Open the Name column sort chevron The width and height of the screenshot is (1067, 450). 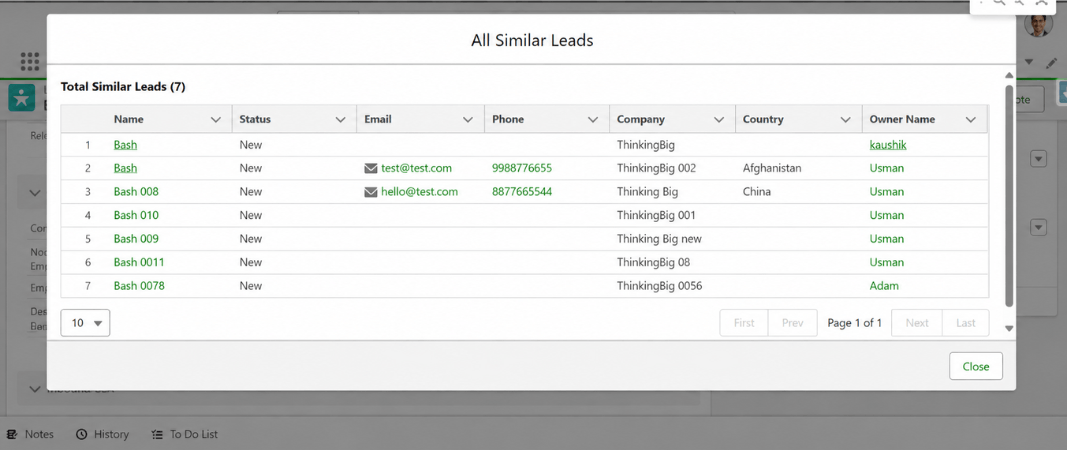[x=216, y=119]
